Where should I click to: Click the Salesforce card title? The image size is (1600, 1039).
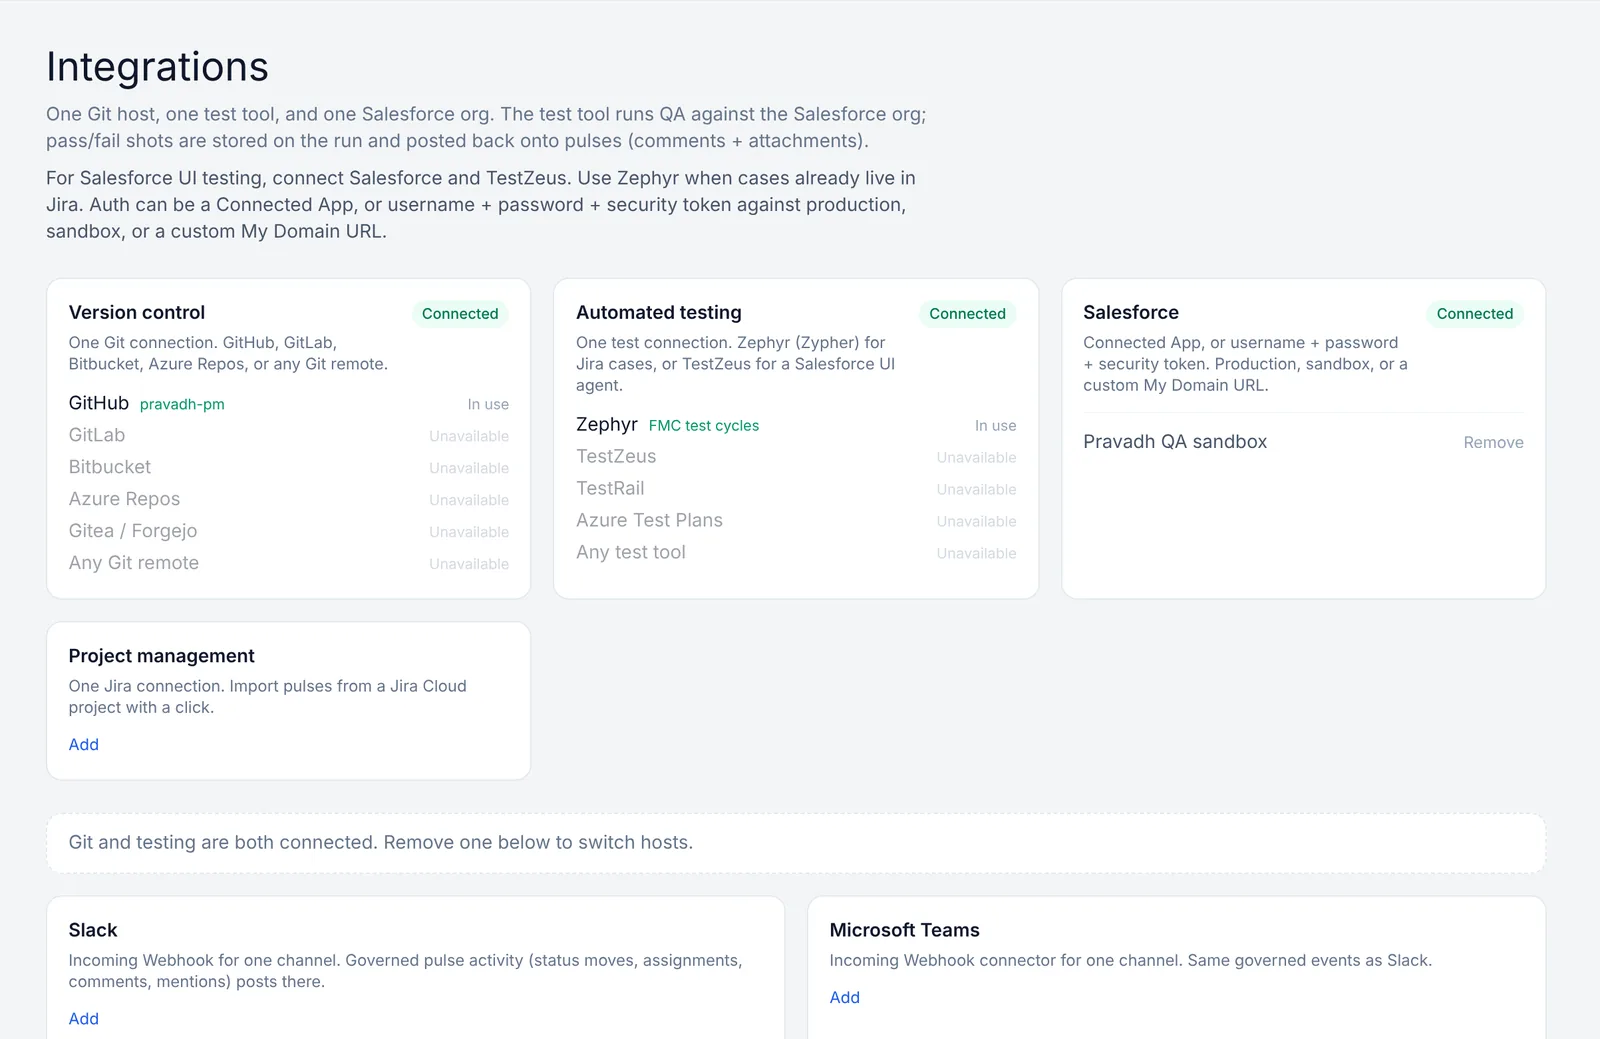click(1131, 312)
